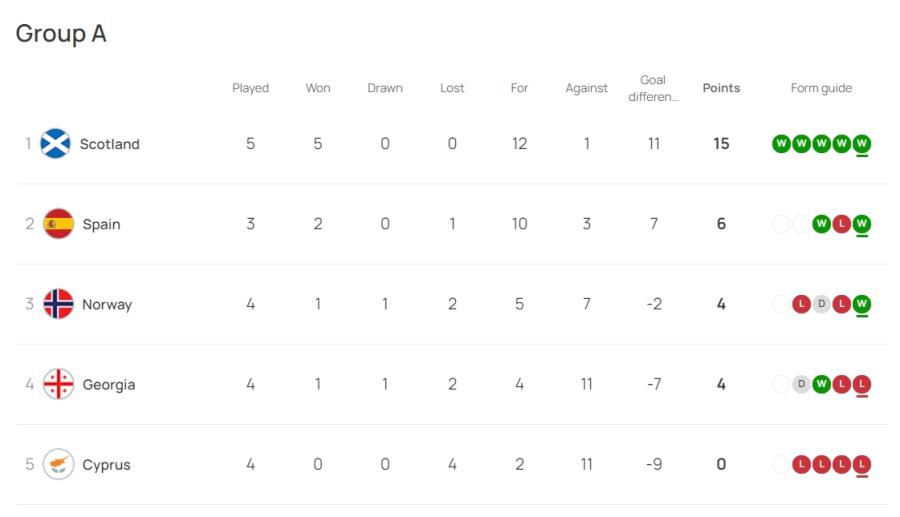Click the Scotland flag icon
The width and height of the screenshot is (900, 517).
55,143
